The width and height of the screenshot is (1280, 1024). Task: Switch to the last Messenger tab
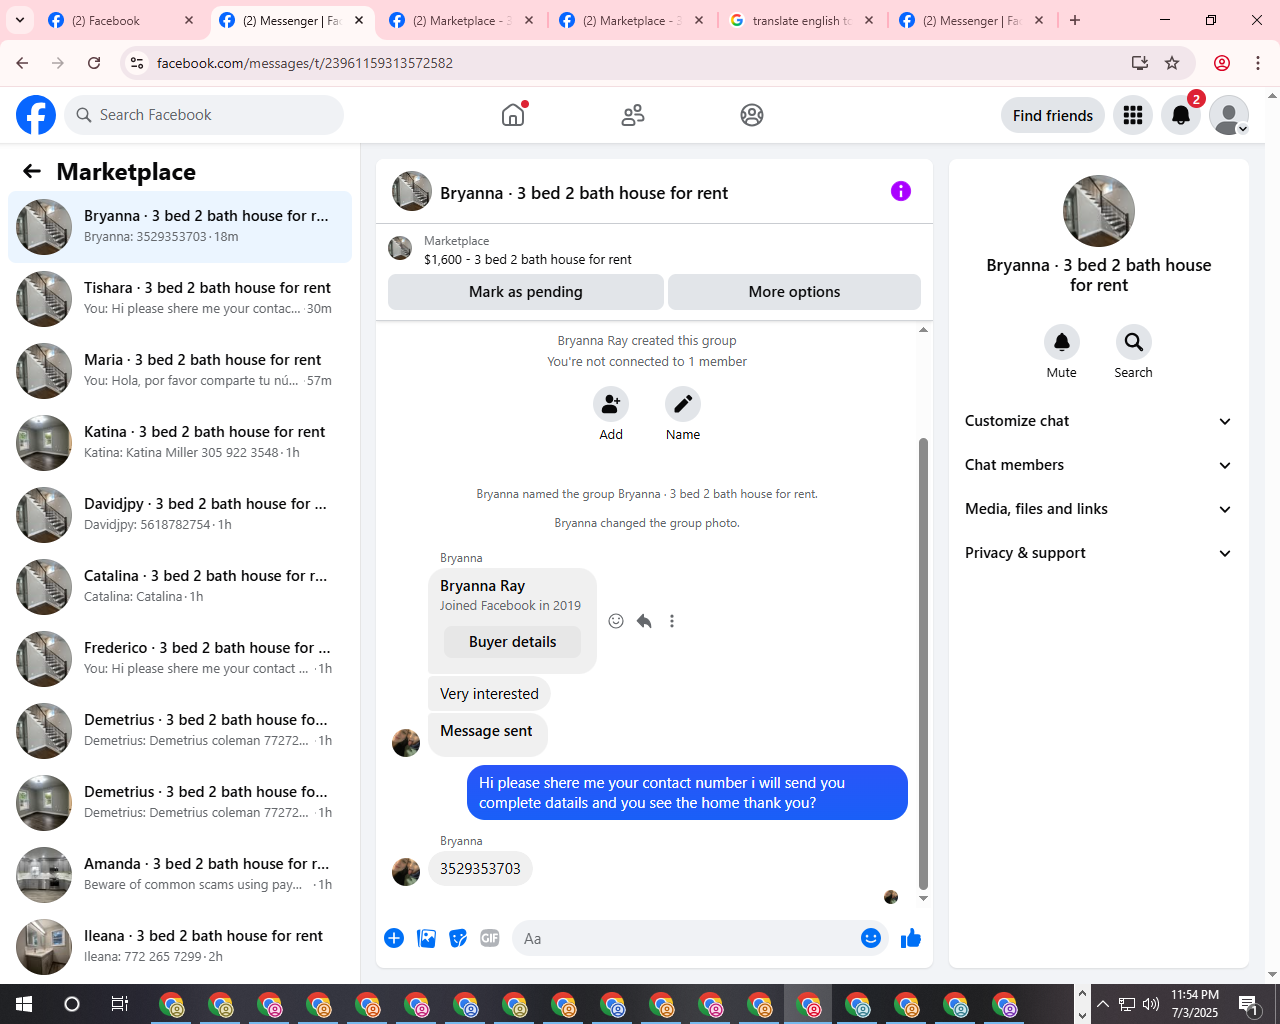(x=973, y=20)
